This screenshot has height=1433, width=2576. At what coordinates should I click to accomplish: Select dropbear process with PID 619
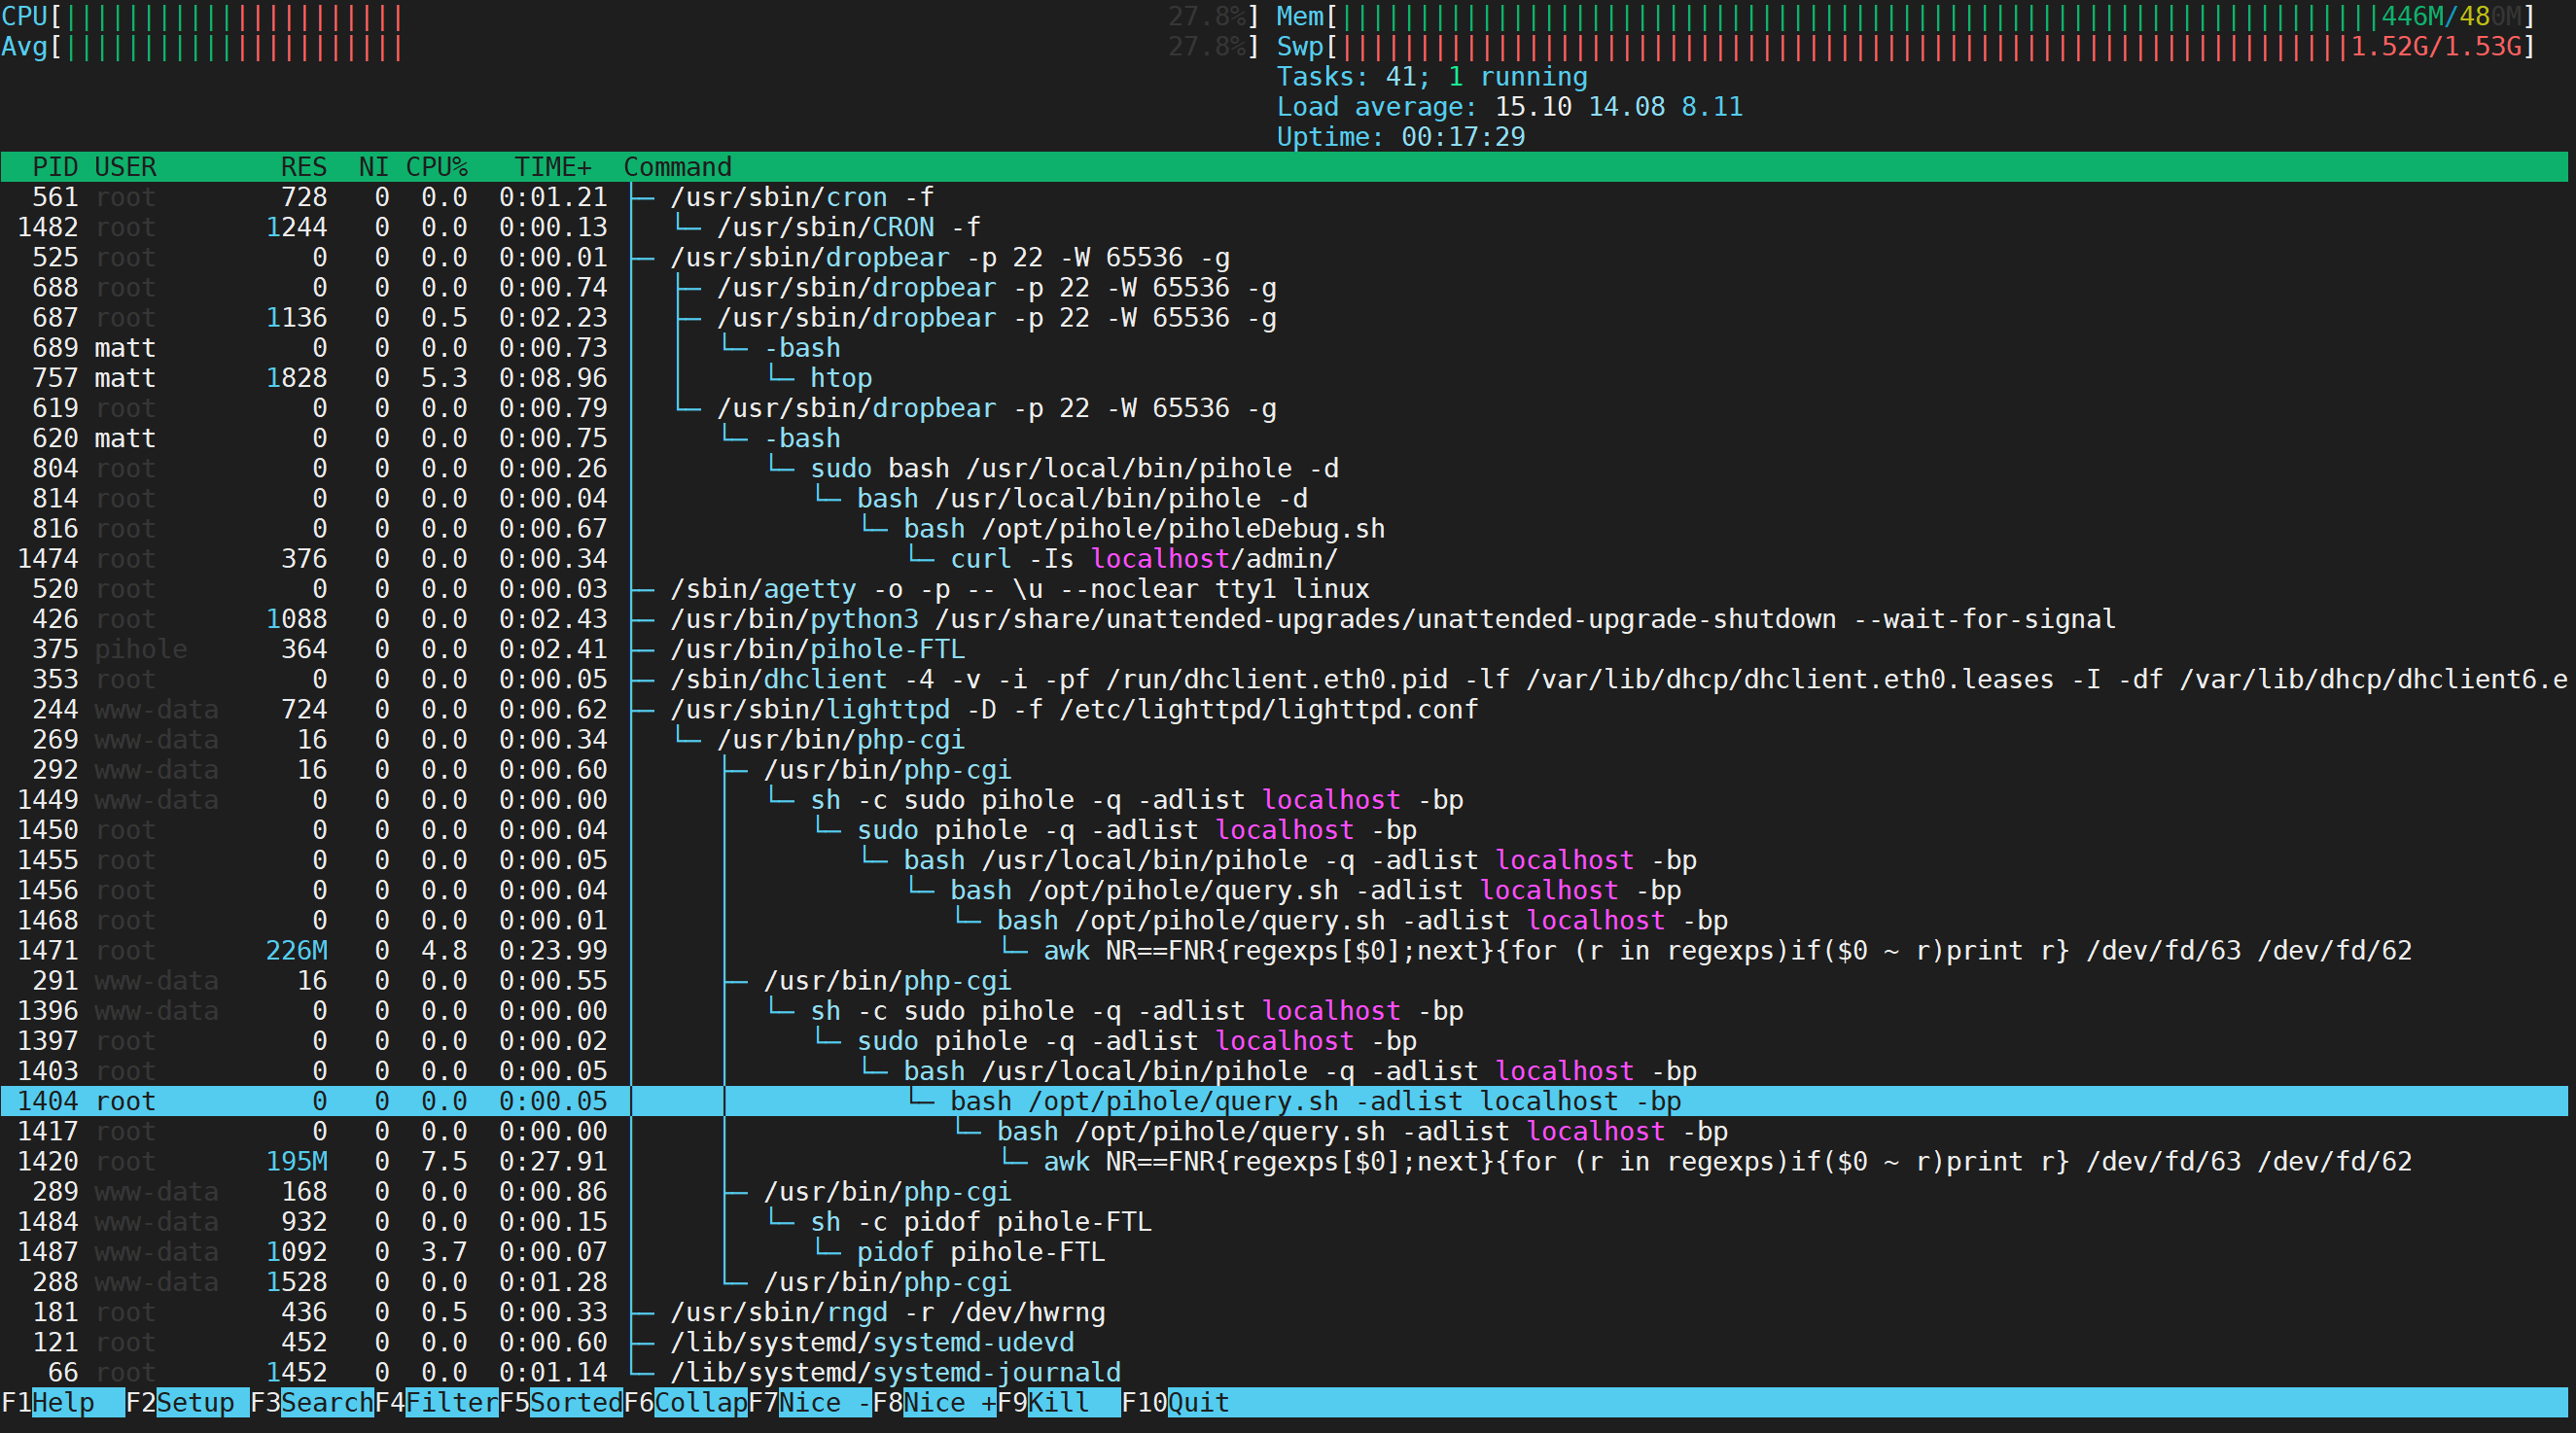click(x=1284, y=408)
